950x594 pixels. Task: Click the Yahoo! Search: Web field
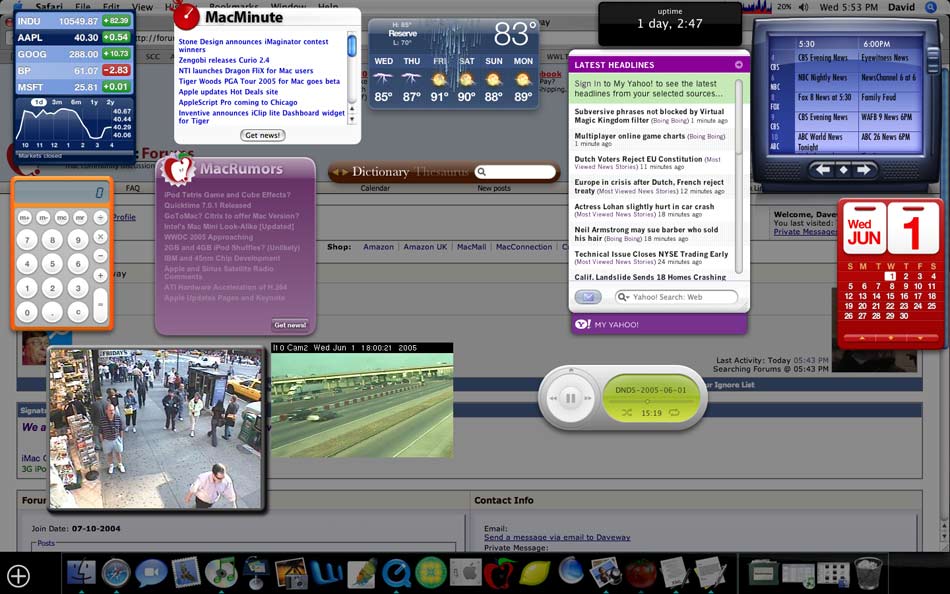(x=676, y=297)
